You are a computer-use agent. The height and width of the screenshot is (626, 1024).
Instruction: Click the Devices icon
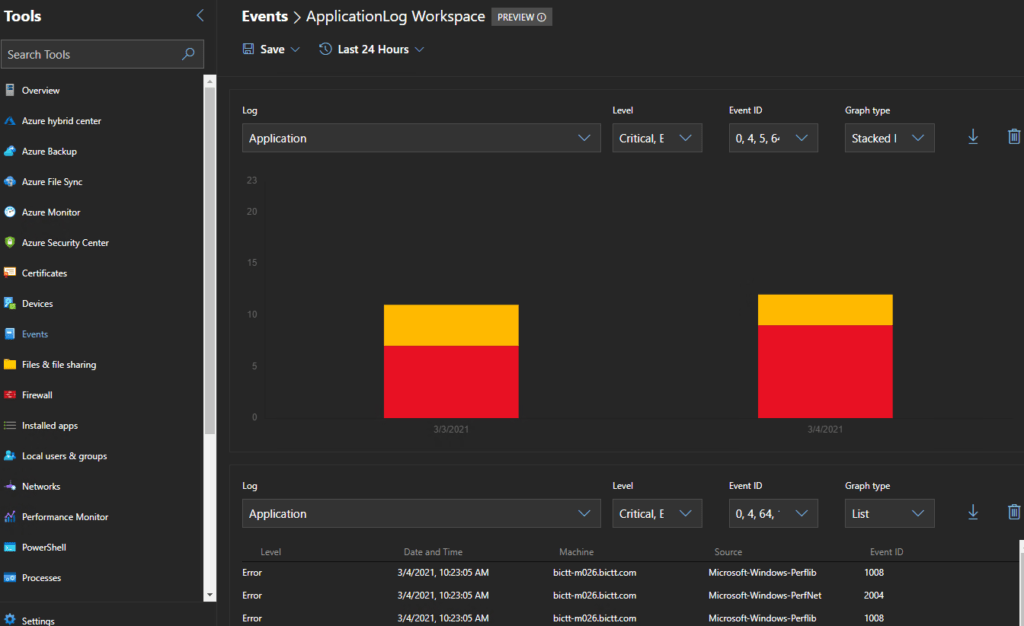(10, 304)
